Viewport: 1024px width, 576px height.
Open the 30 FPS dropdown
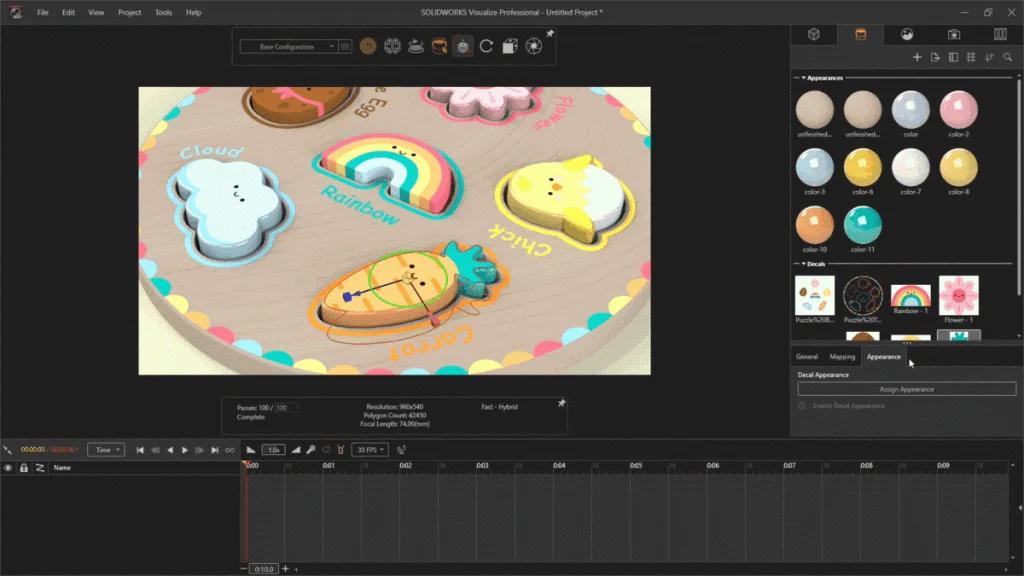(369, 450)
